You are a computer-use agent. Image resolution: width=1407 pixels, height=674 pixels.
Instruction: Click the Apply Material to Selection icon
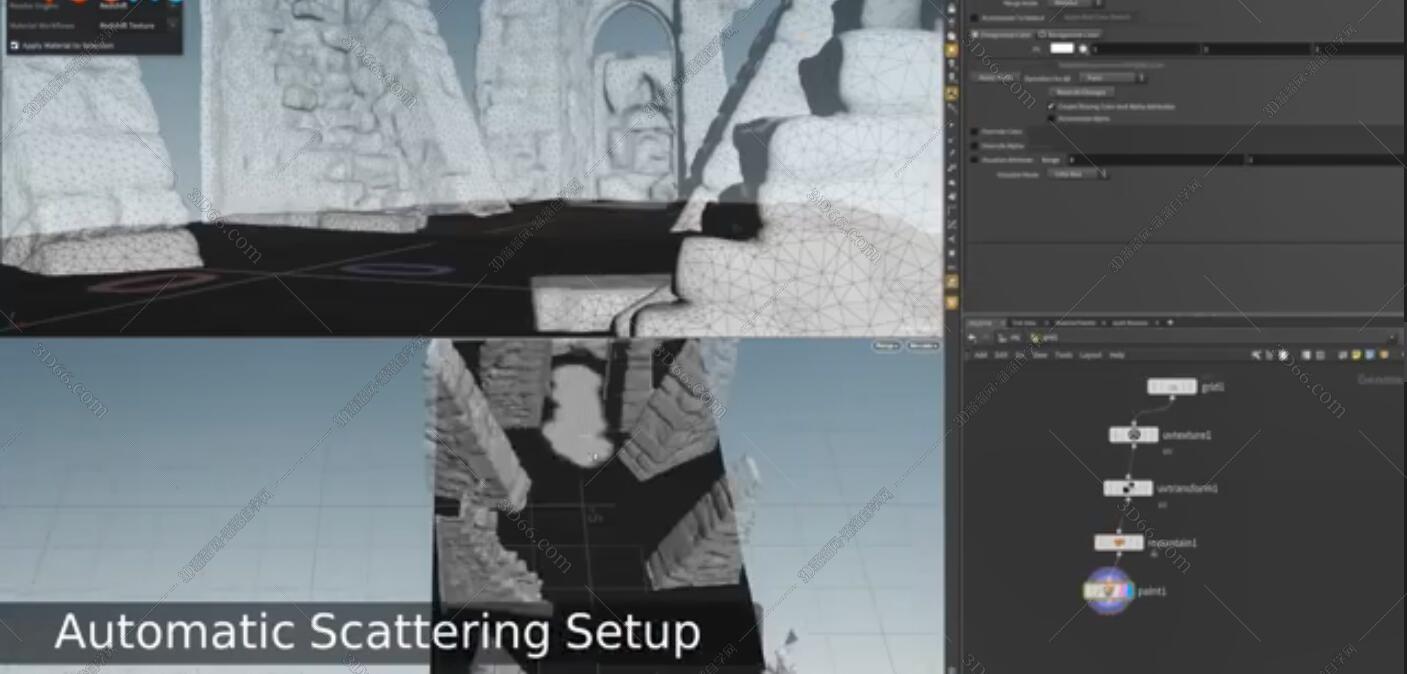(15, 45)
